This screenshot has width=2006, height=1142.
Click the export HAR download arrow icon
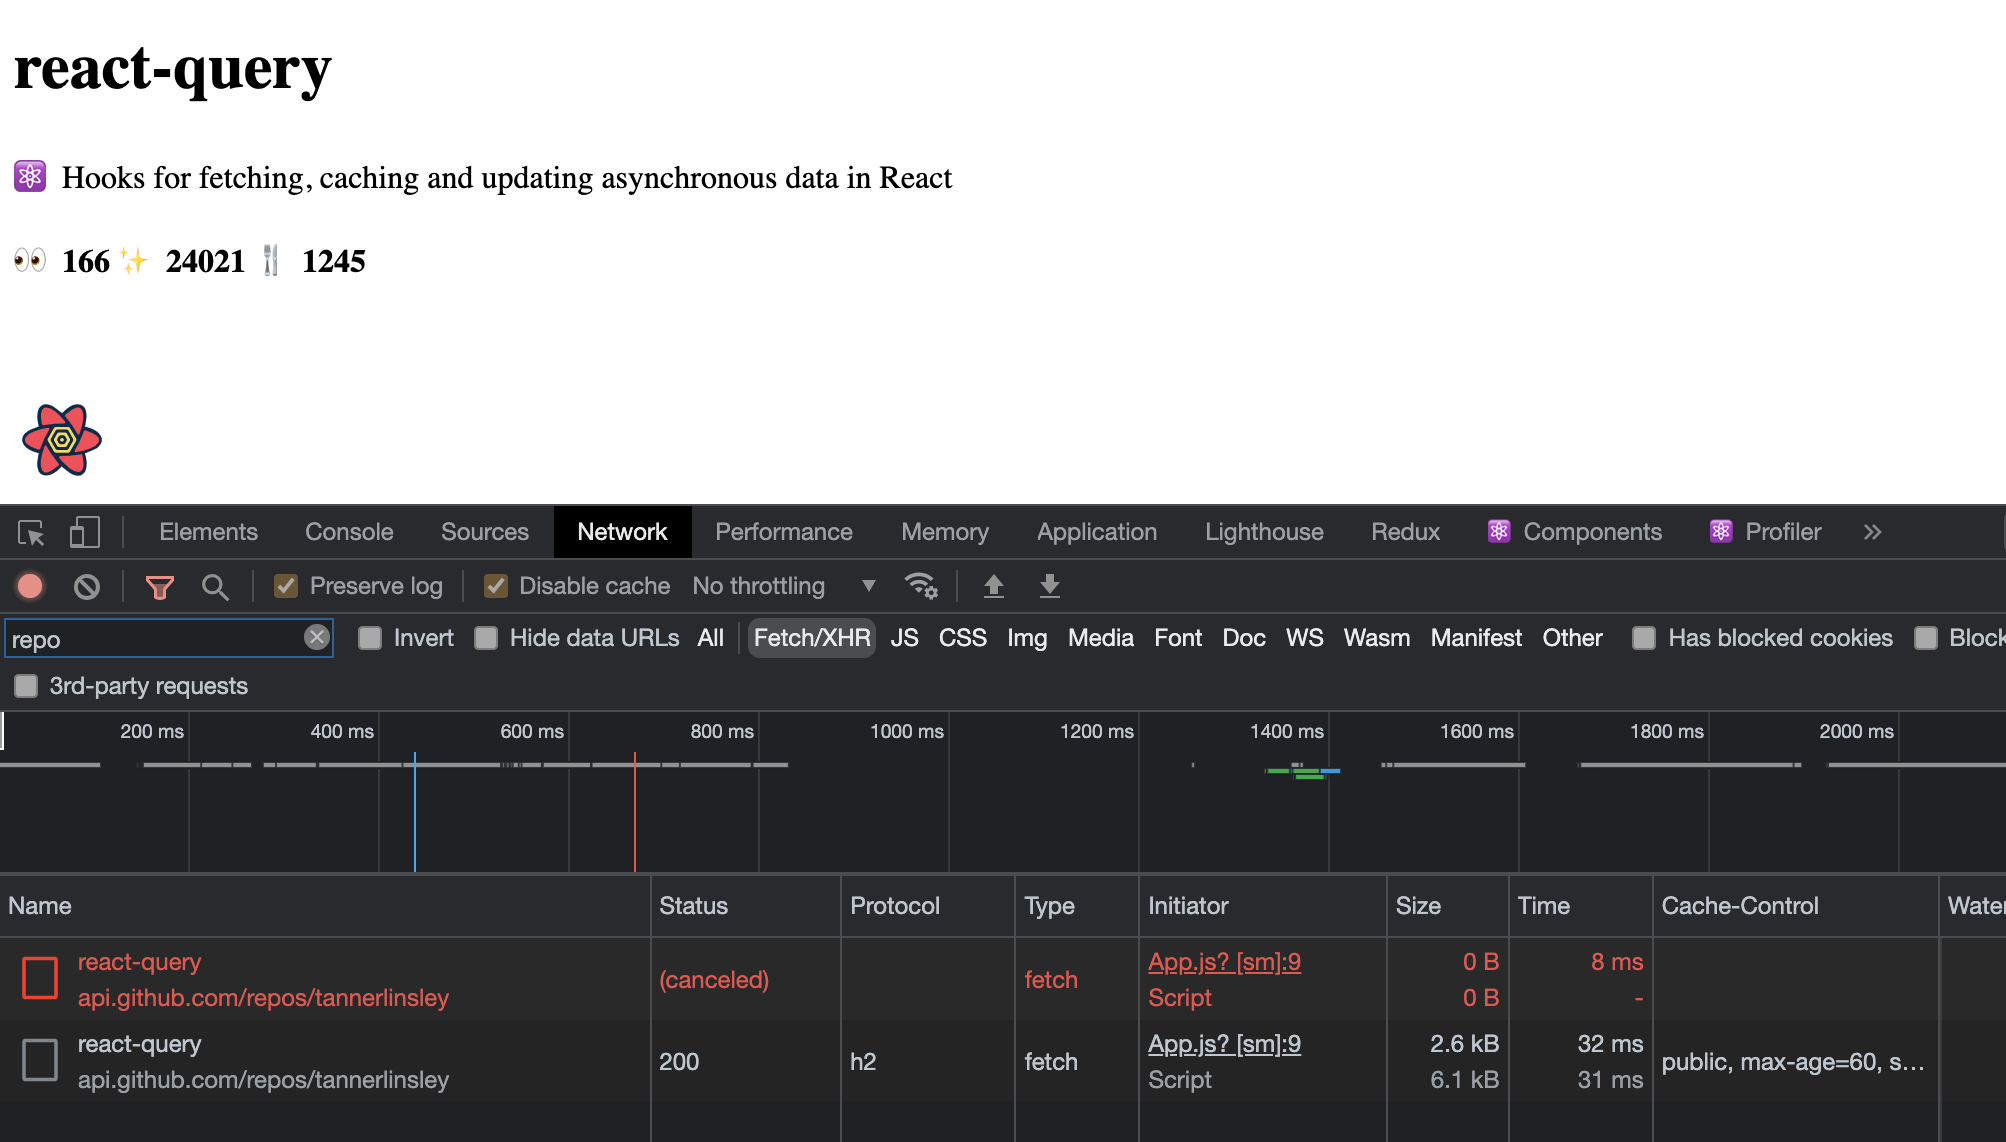1049,586
